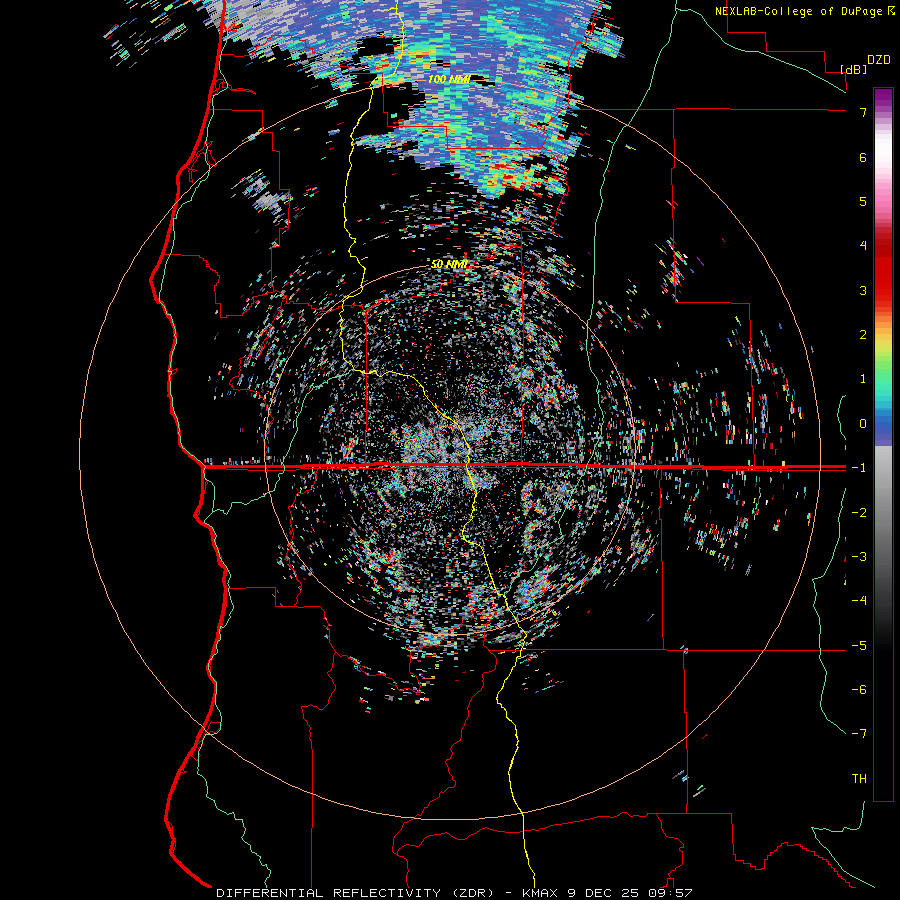This screenshot has width=900, height=900.
Task: Select the -2 value on the scale
Action: click(x=859, y=513)
